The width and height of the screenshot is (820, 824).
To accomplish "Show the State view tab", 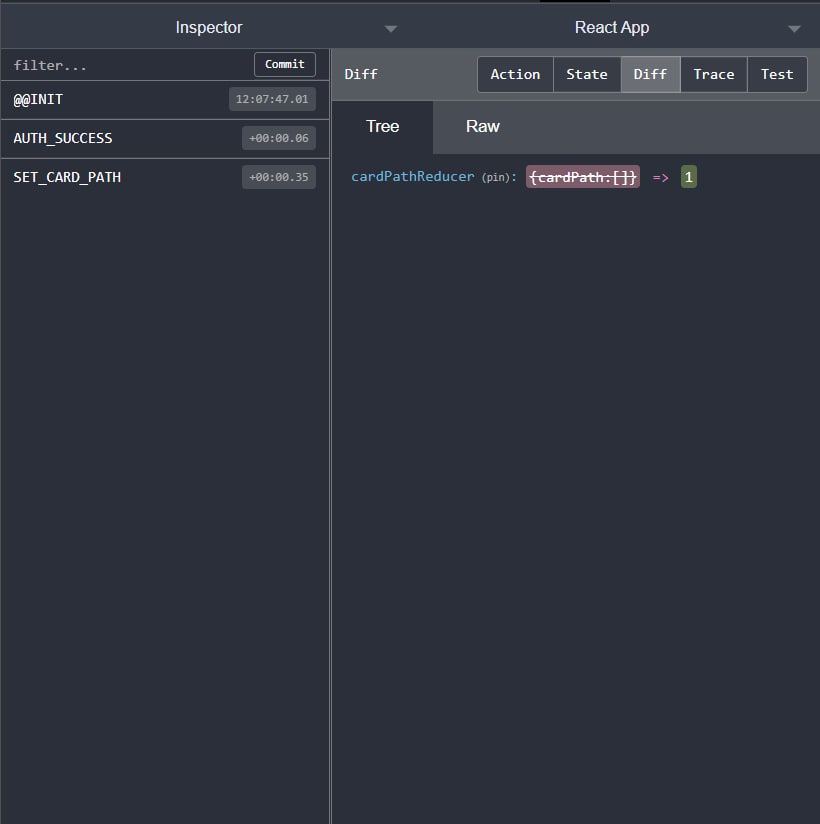I will (x=587, y=74).
